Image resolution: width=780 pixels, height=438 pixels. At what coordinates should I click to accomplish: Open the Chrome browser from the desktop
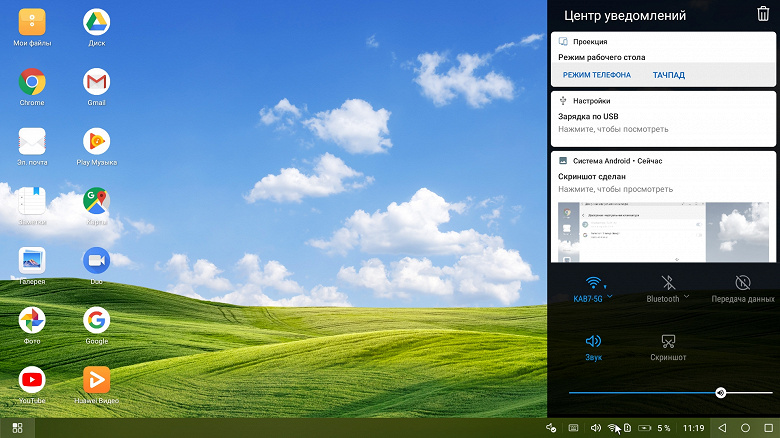click(x=32, y=82)
